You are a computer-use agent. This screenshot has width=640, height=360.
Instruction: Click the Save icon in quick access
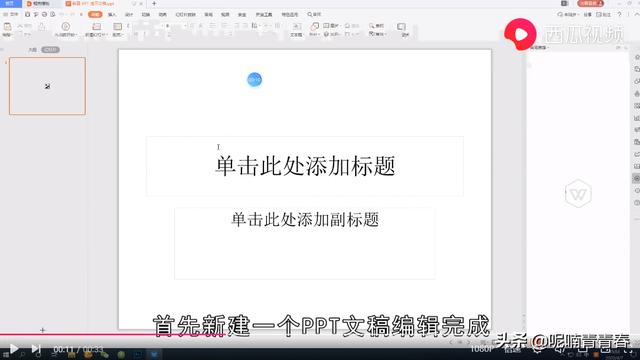coord(27,14)
